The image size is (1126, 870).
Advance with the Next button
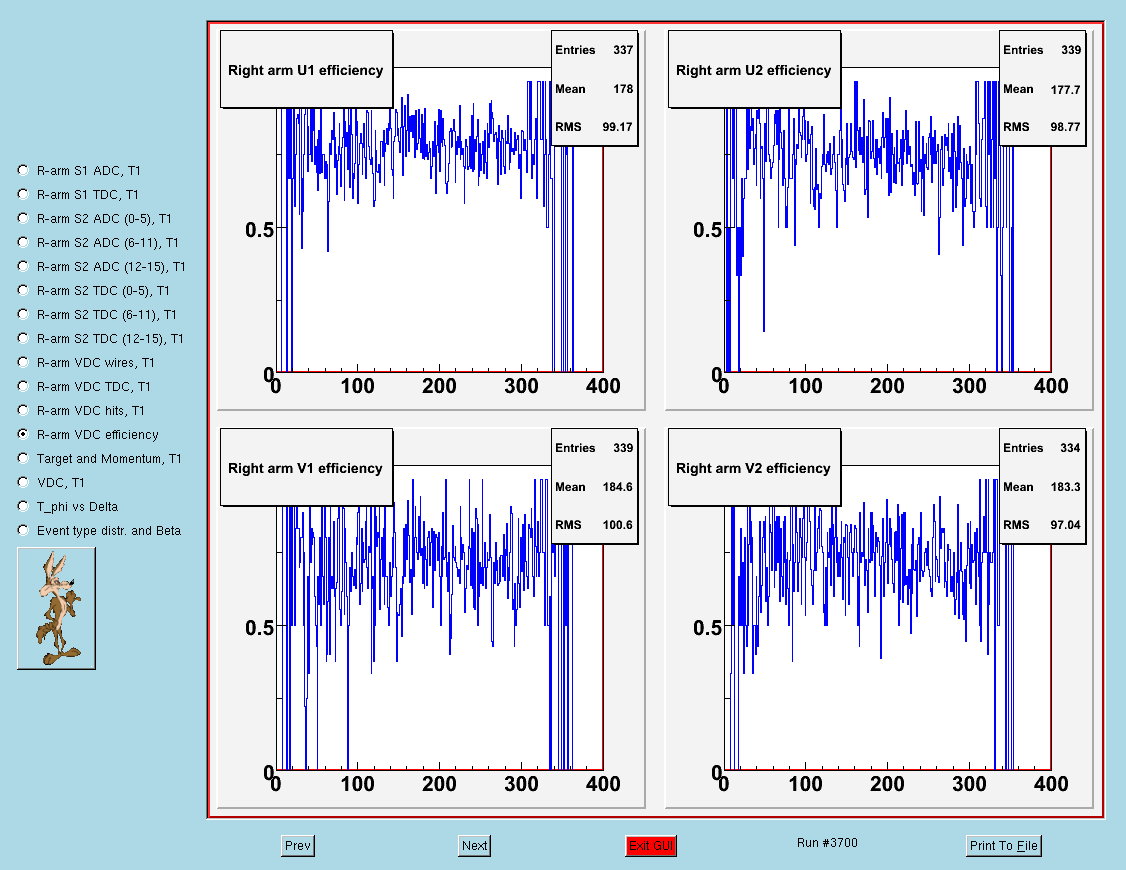pos(475,846)
